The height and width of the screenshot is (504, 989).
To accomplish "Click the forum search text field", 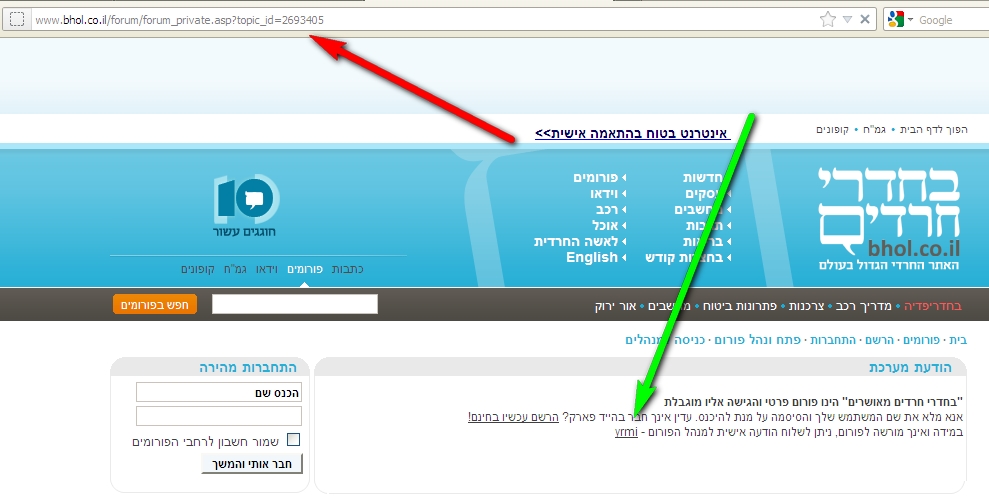I will click(295, 304).
